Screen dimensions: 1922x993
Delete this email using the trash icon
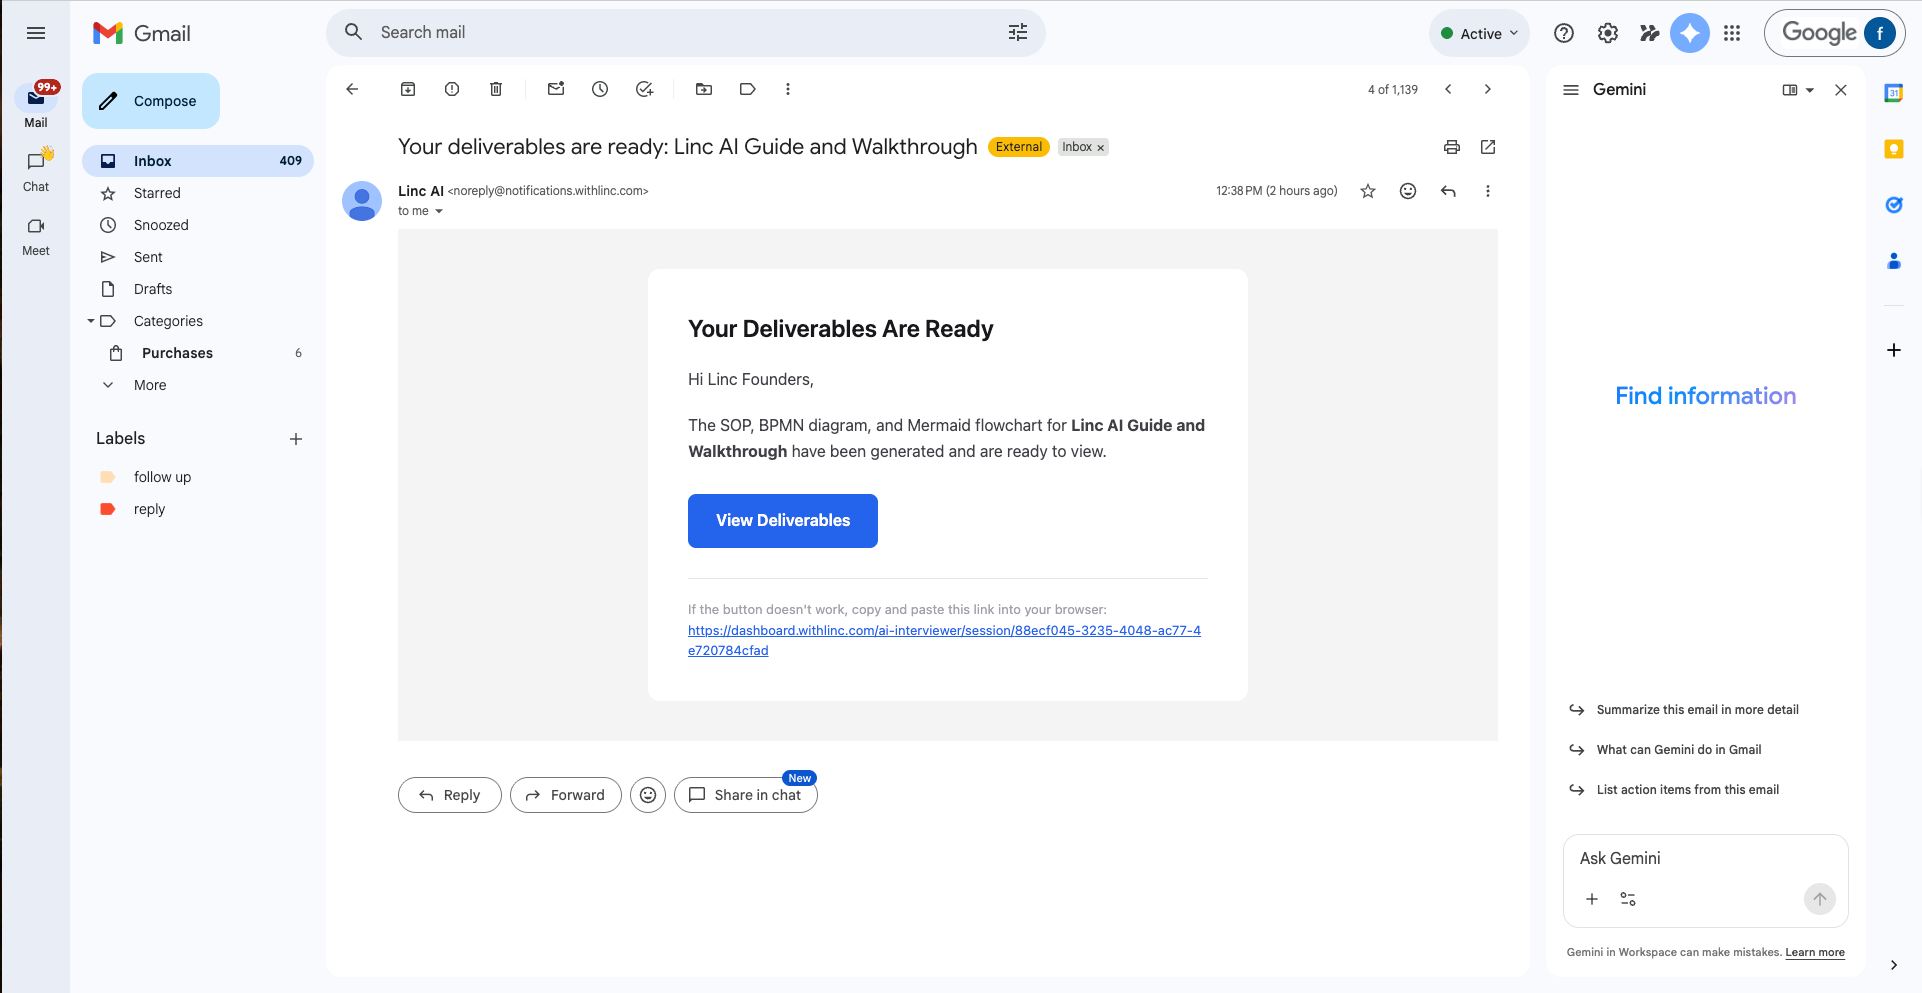(495, 89)
